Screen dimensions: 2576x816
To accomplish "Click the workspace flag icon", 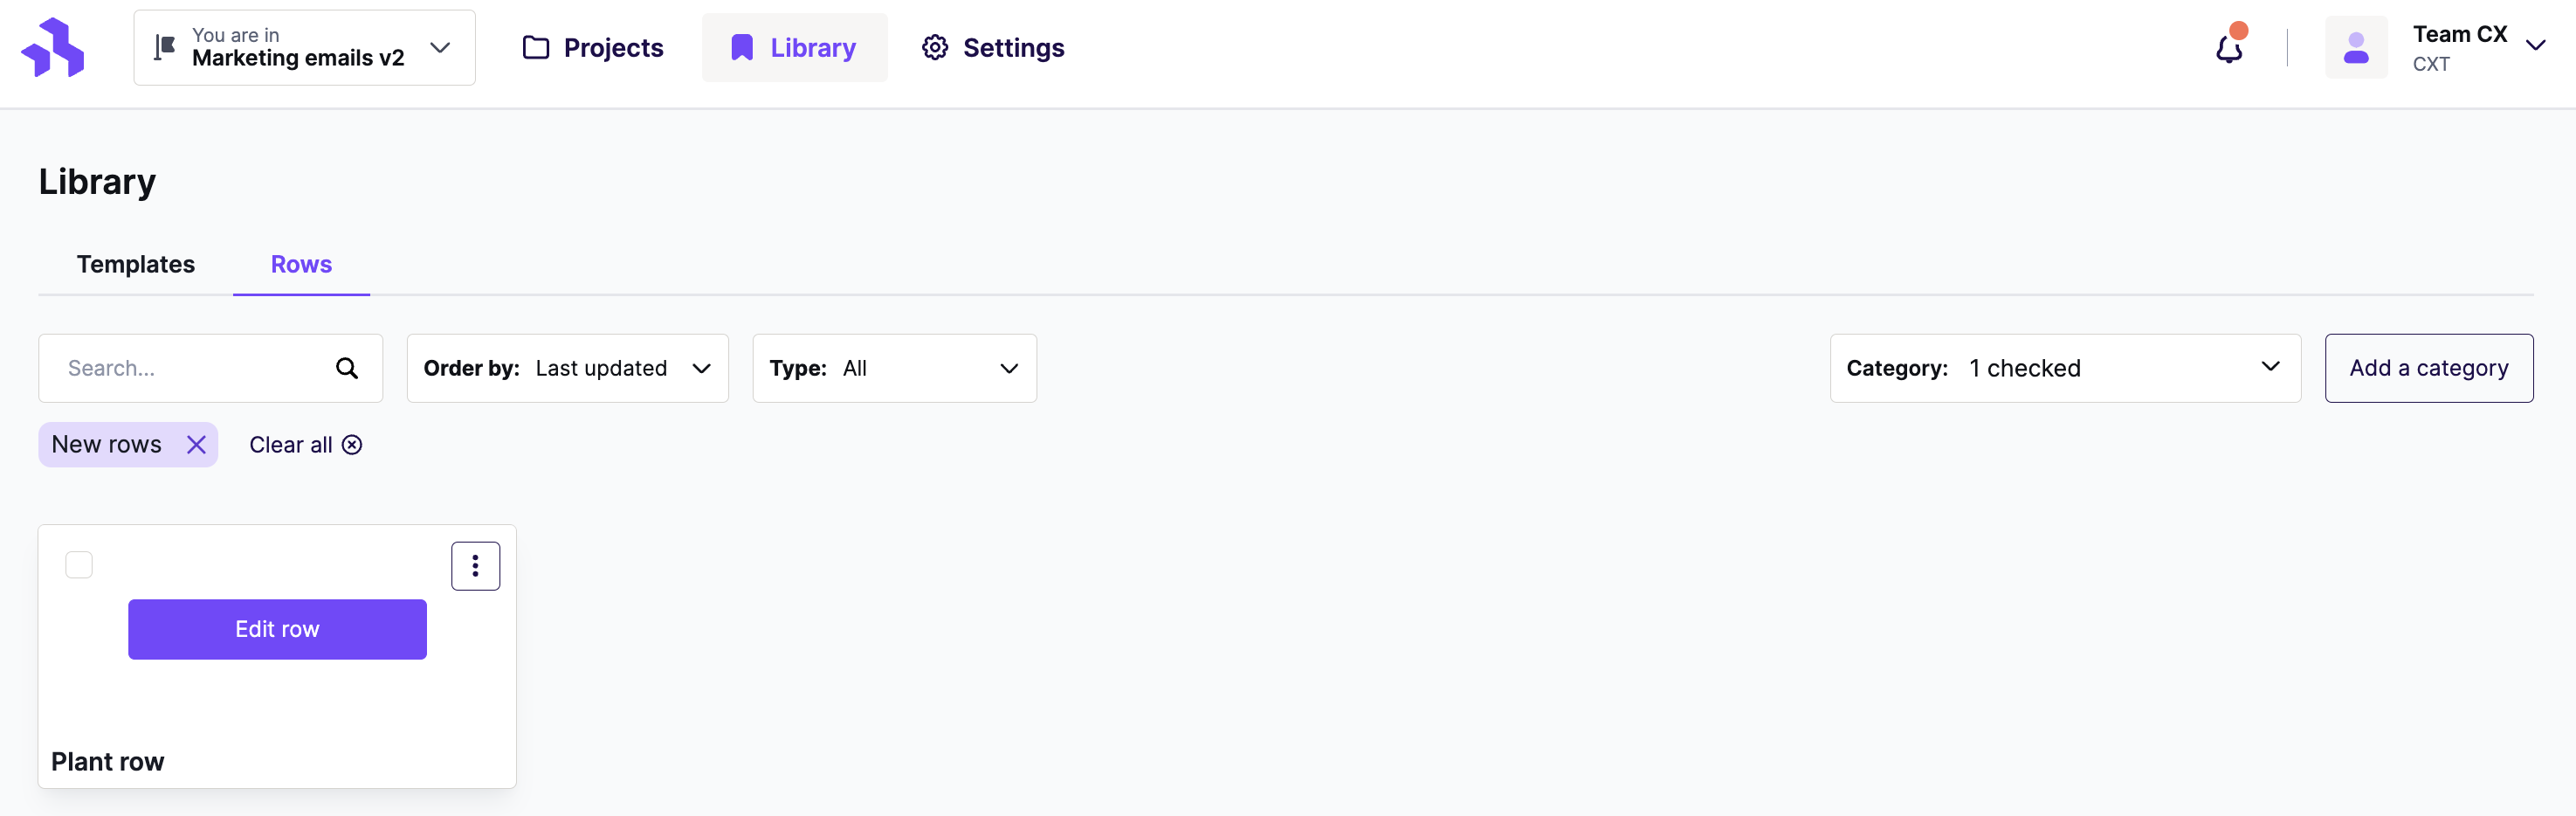I will click(x=165, y=47).
